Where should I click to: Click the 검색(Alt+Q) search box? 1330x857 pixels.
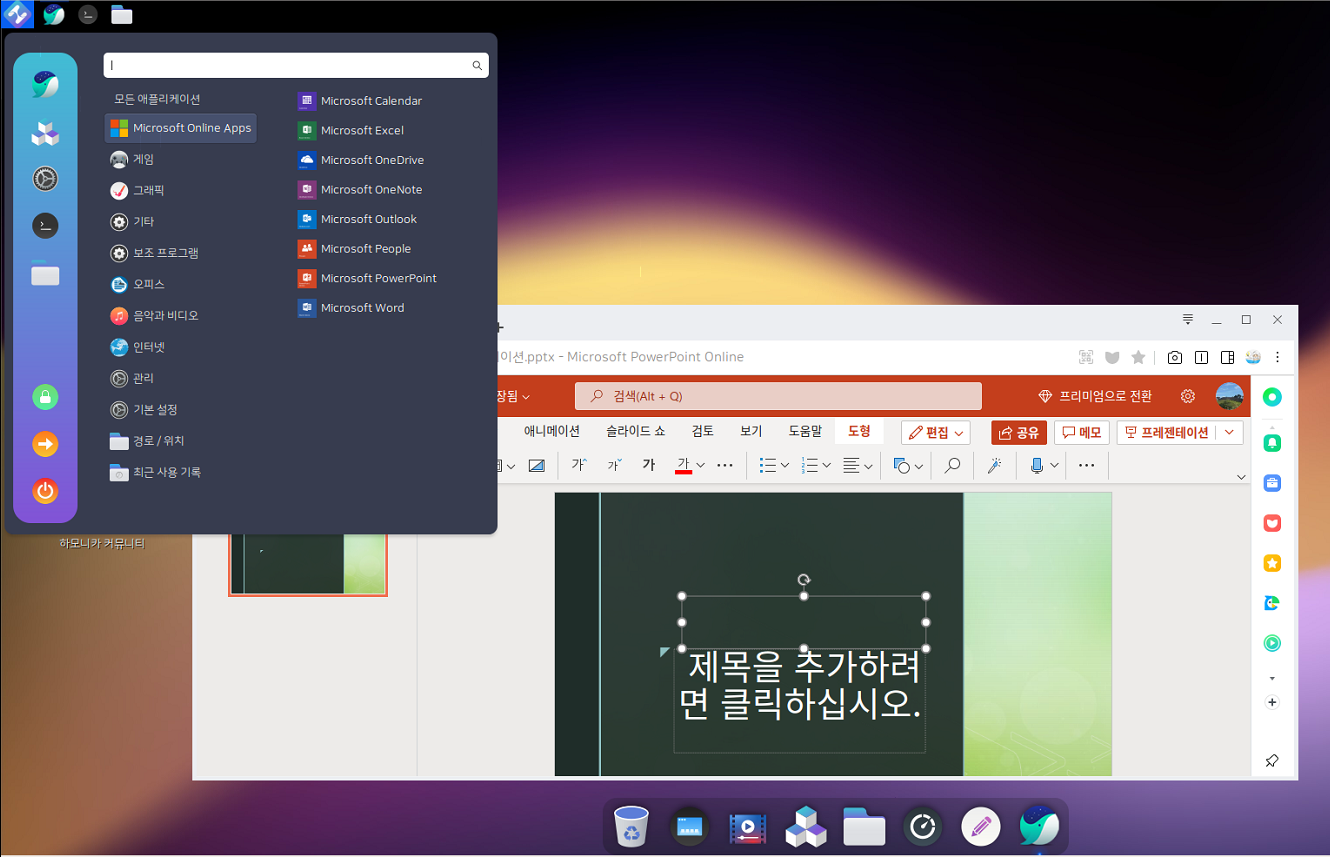coord(778,395)
